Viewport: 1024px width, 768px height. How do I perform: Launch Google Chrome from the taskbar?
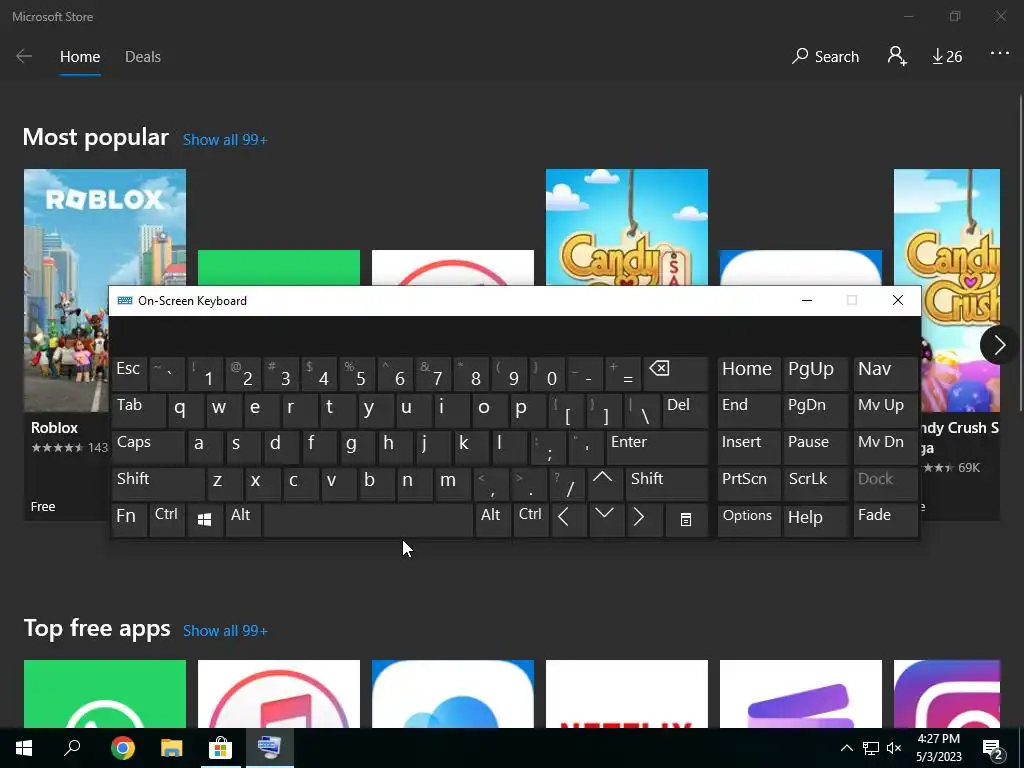click(x=122, y=747)
